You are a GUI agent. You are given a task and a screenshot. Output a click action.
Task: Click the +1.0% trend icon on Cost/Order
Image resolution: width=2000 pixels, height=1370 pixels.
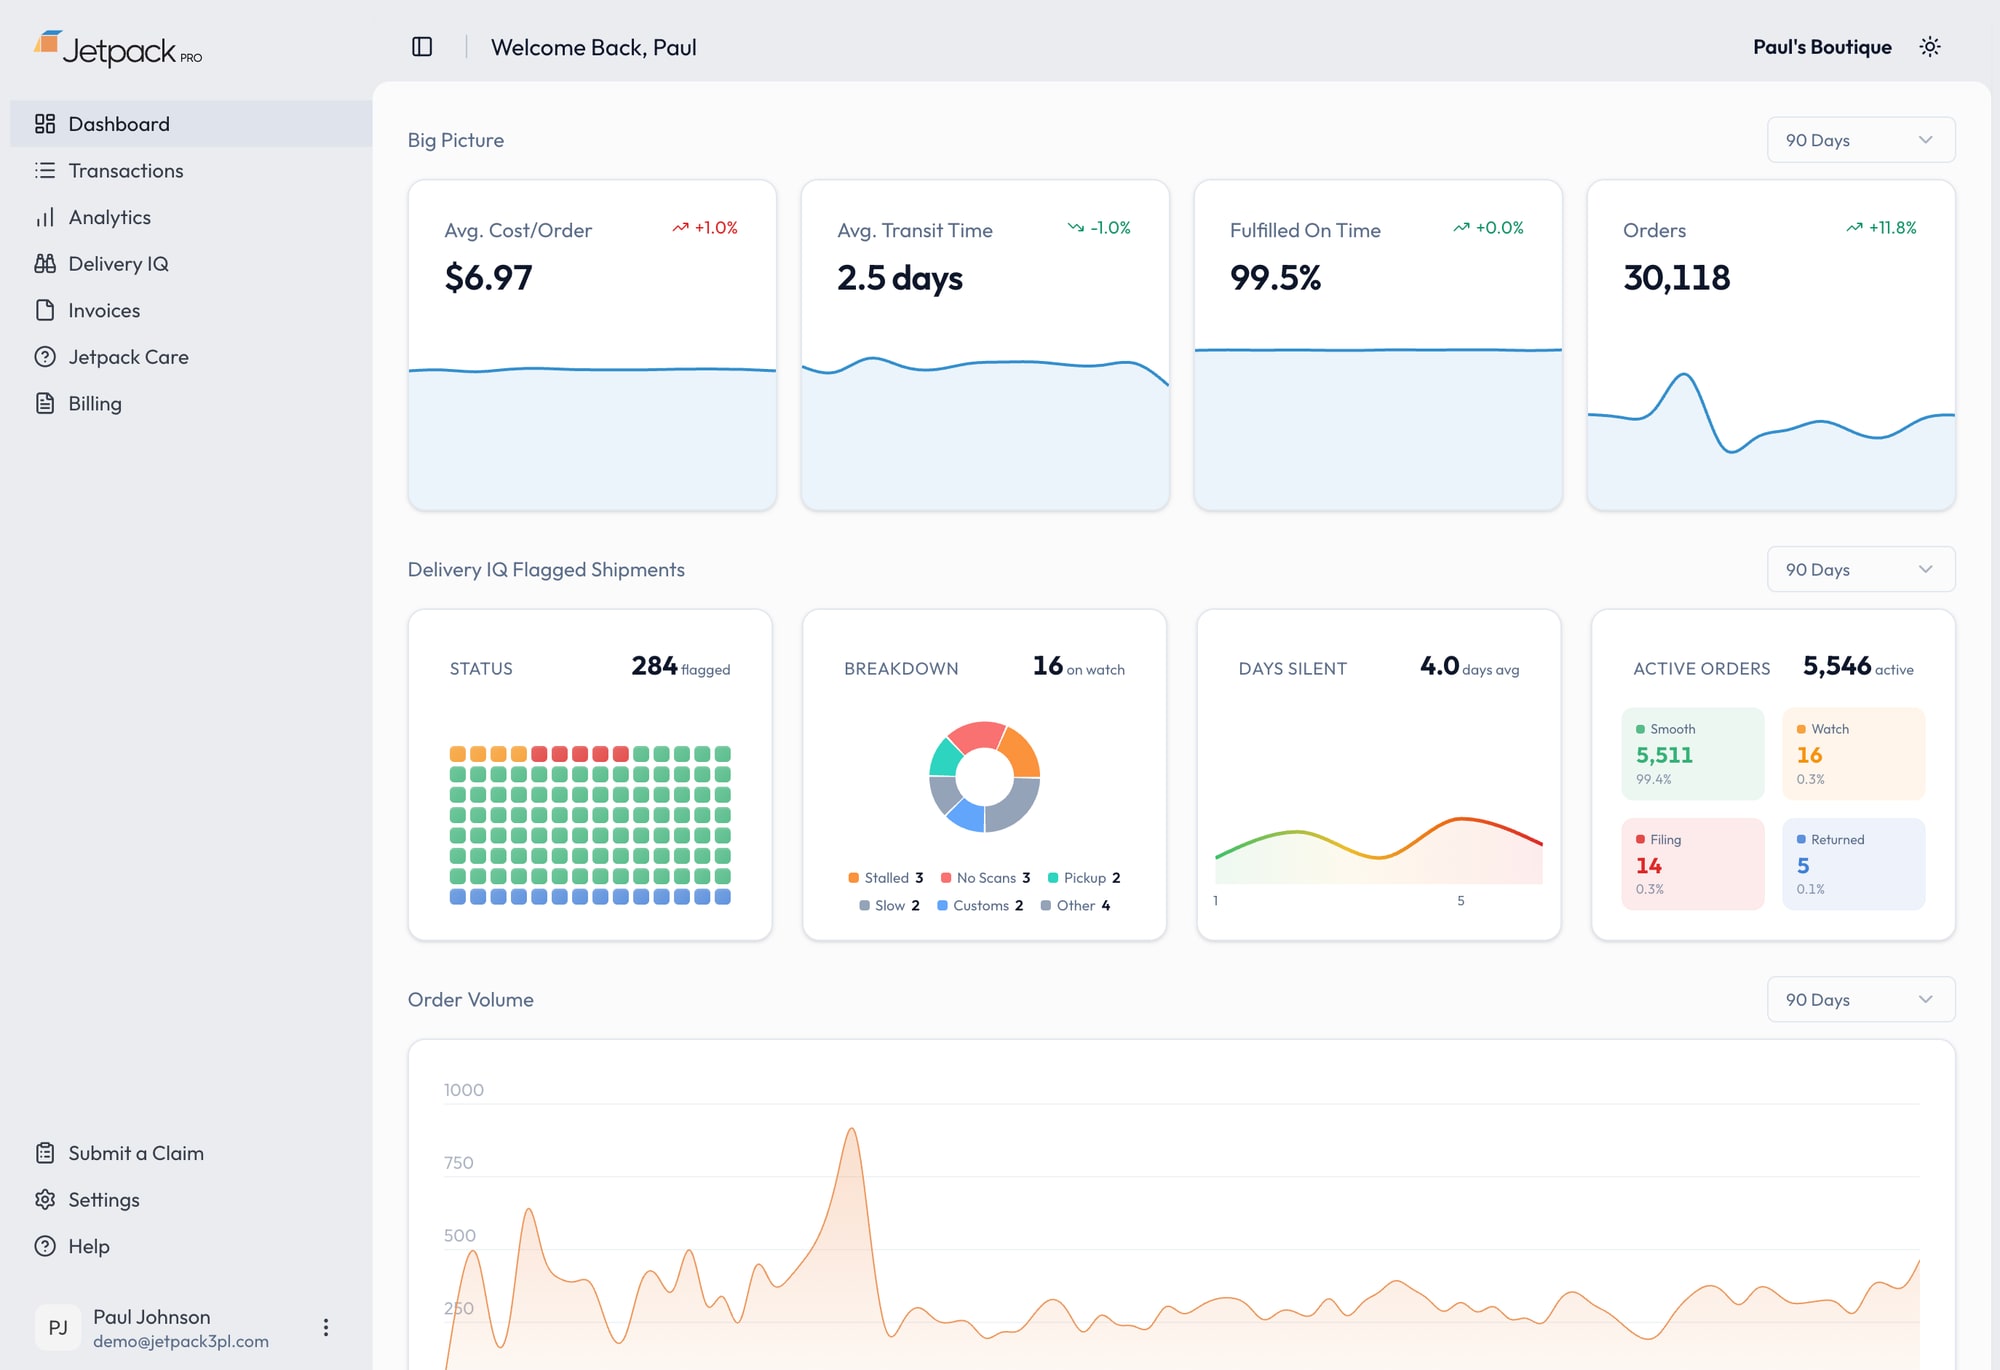(680, 228)
